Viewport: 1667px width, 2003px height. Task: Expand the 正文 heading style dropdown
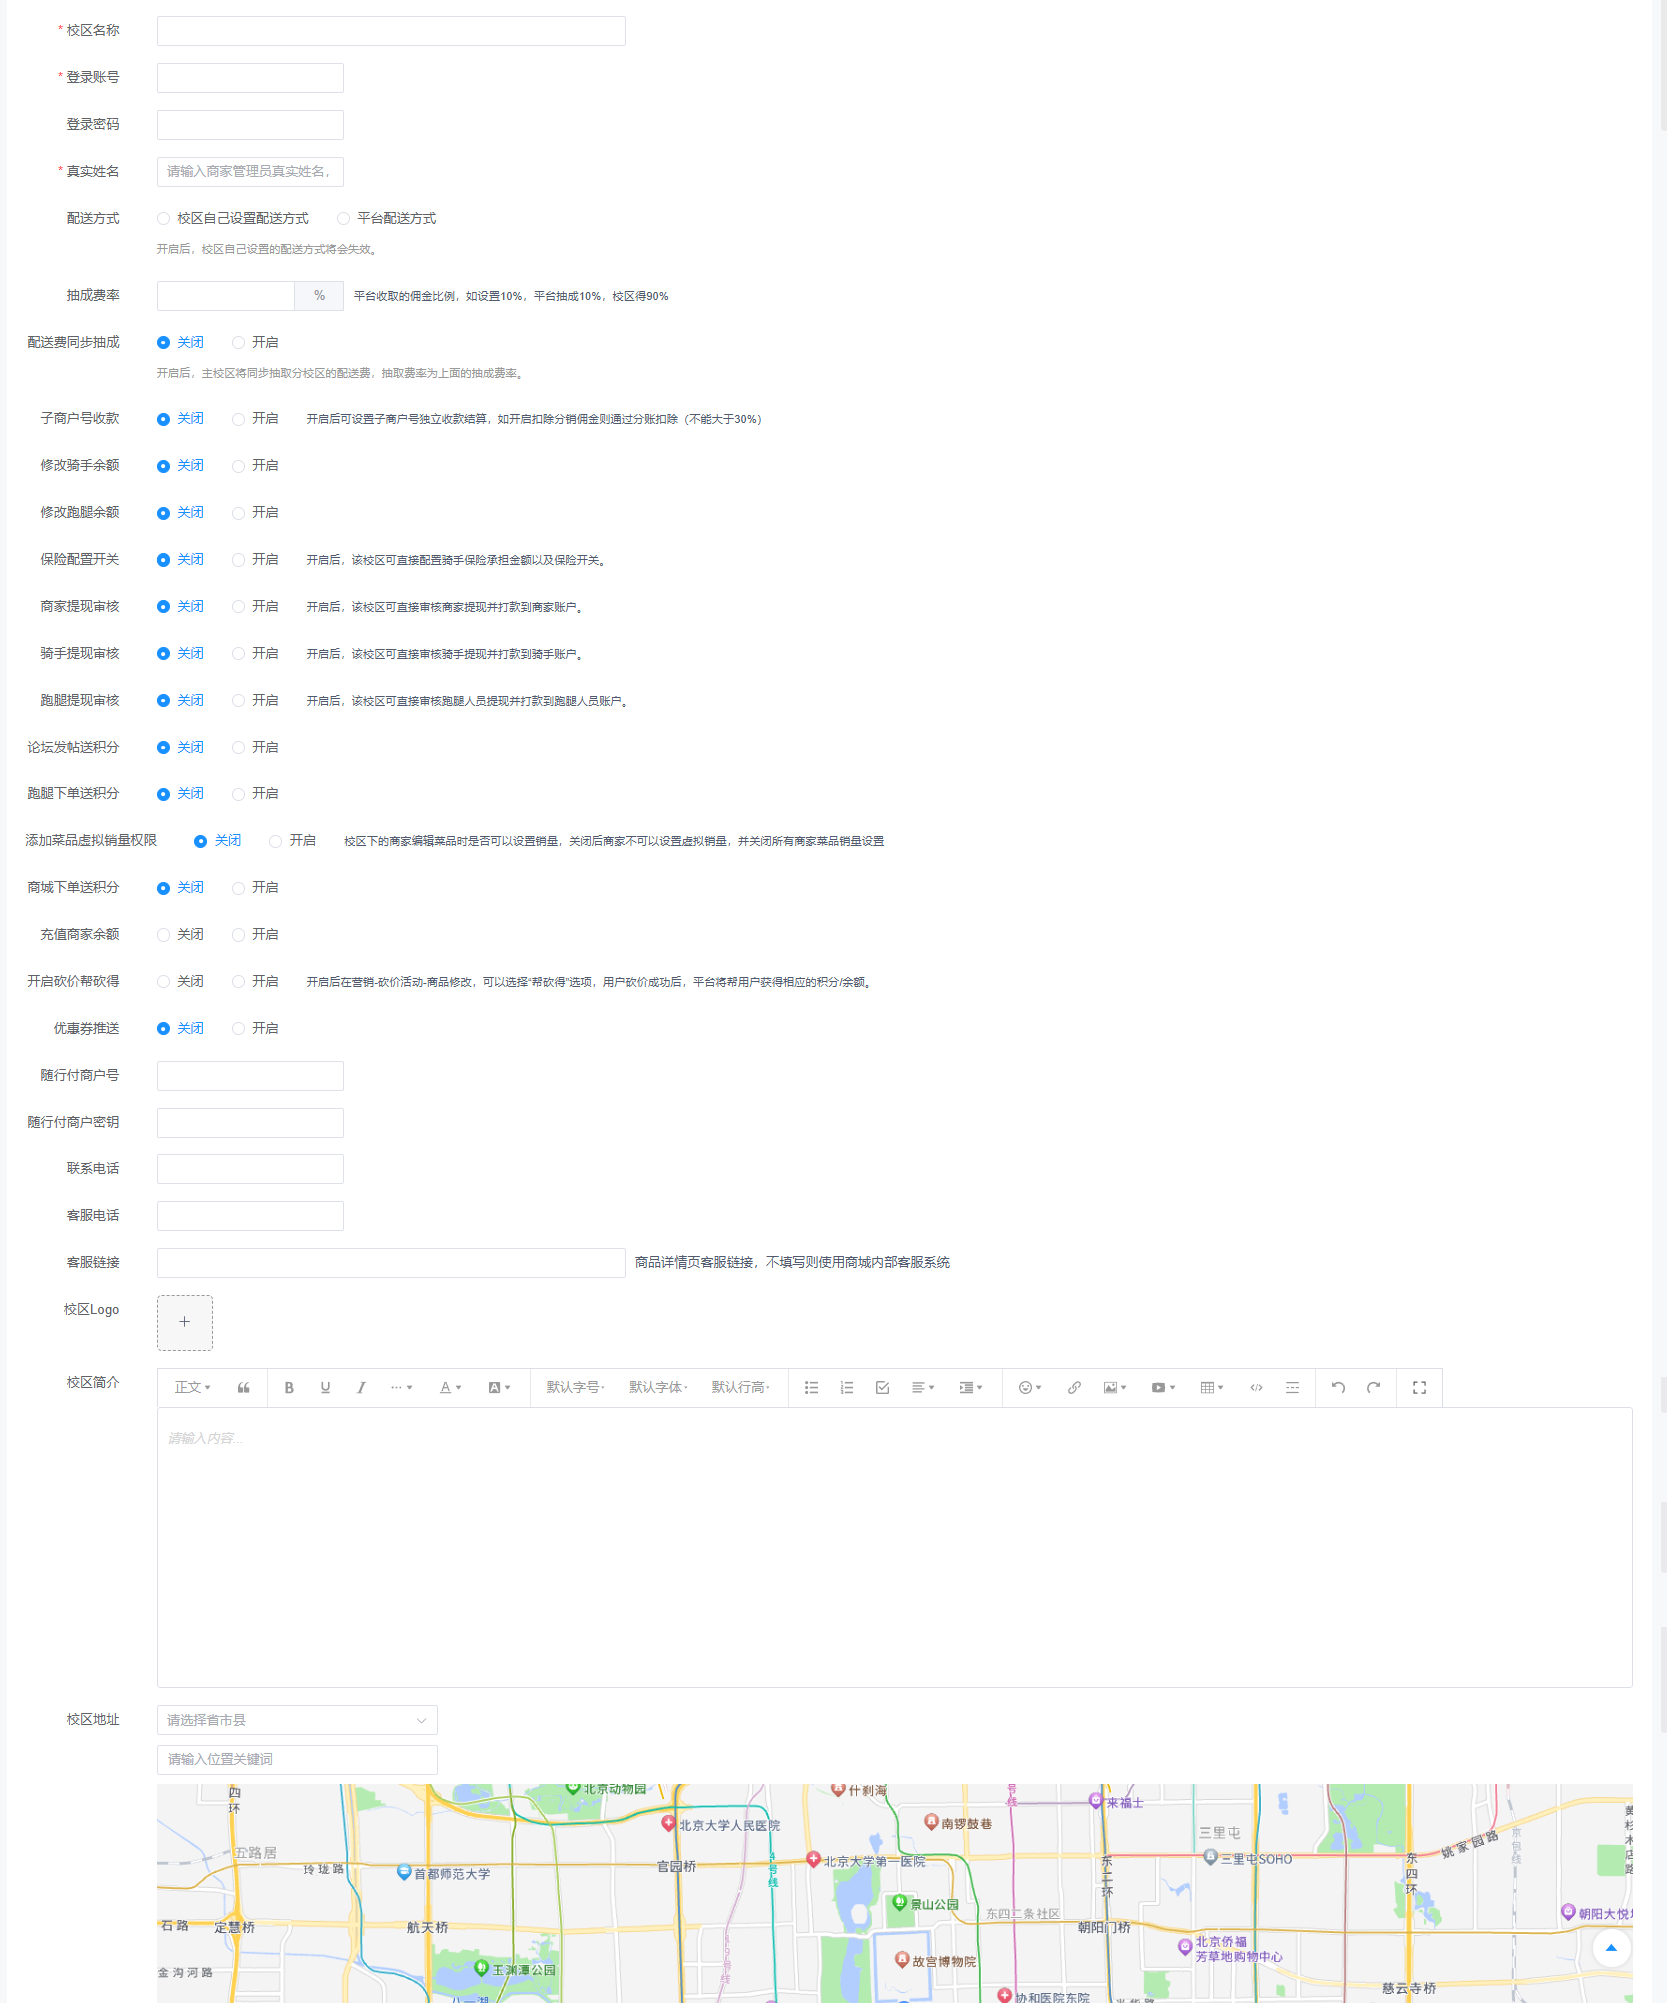(192, 1387)
